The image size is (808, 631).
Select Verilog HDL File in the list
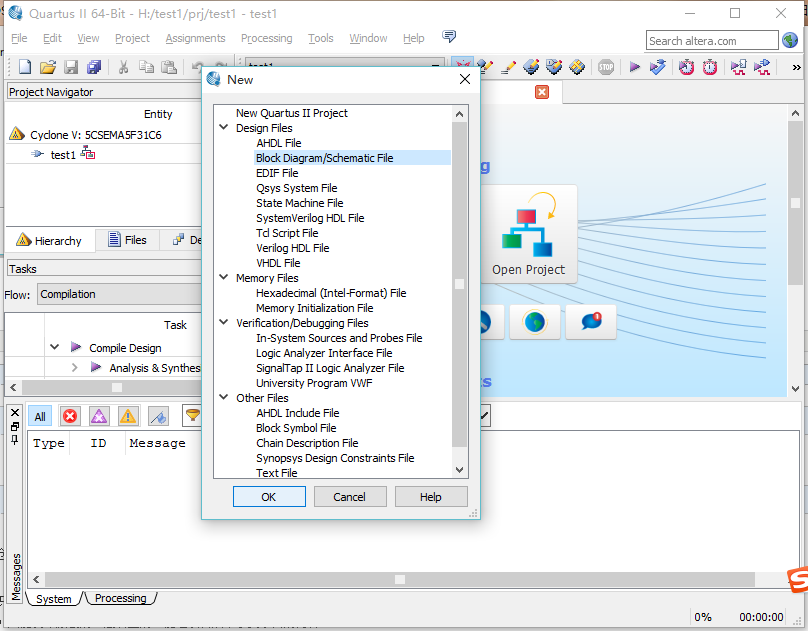coord(292,248)
